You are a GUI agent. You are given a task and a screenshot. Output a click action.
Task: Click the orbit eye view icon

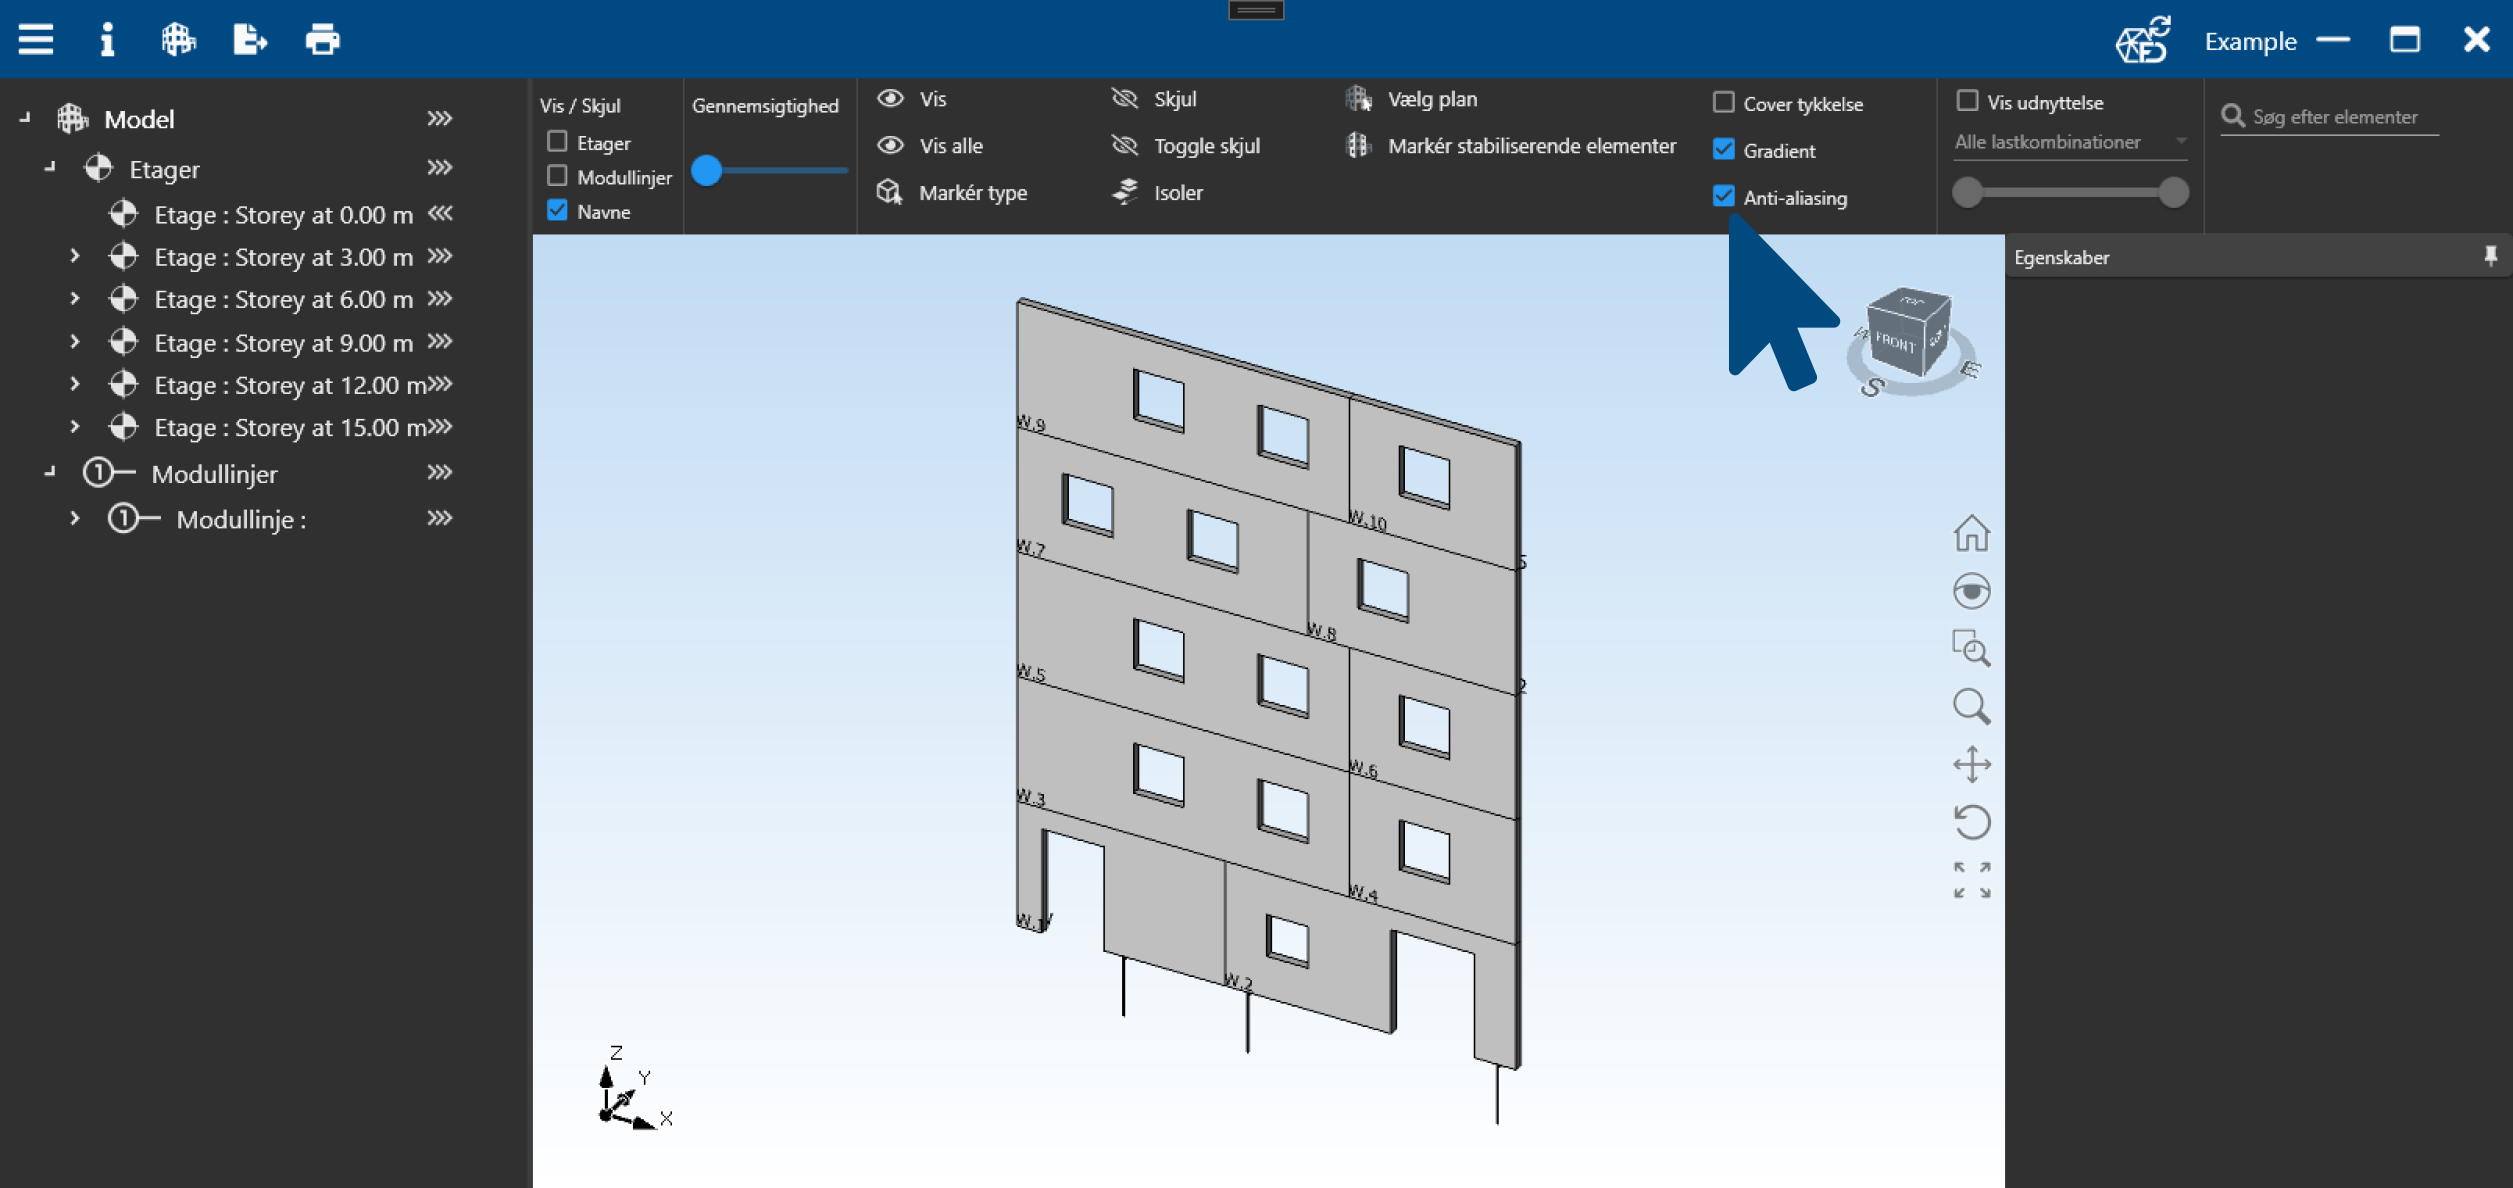point(1971,591)
